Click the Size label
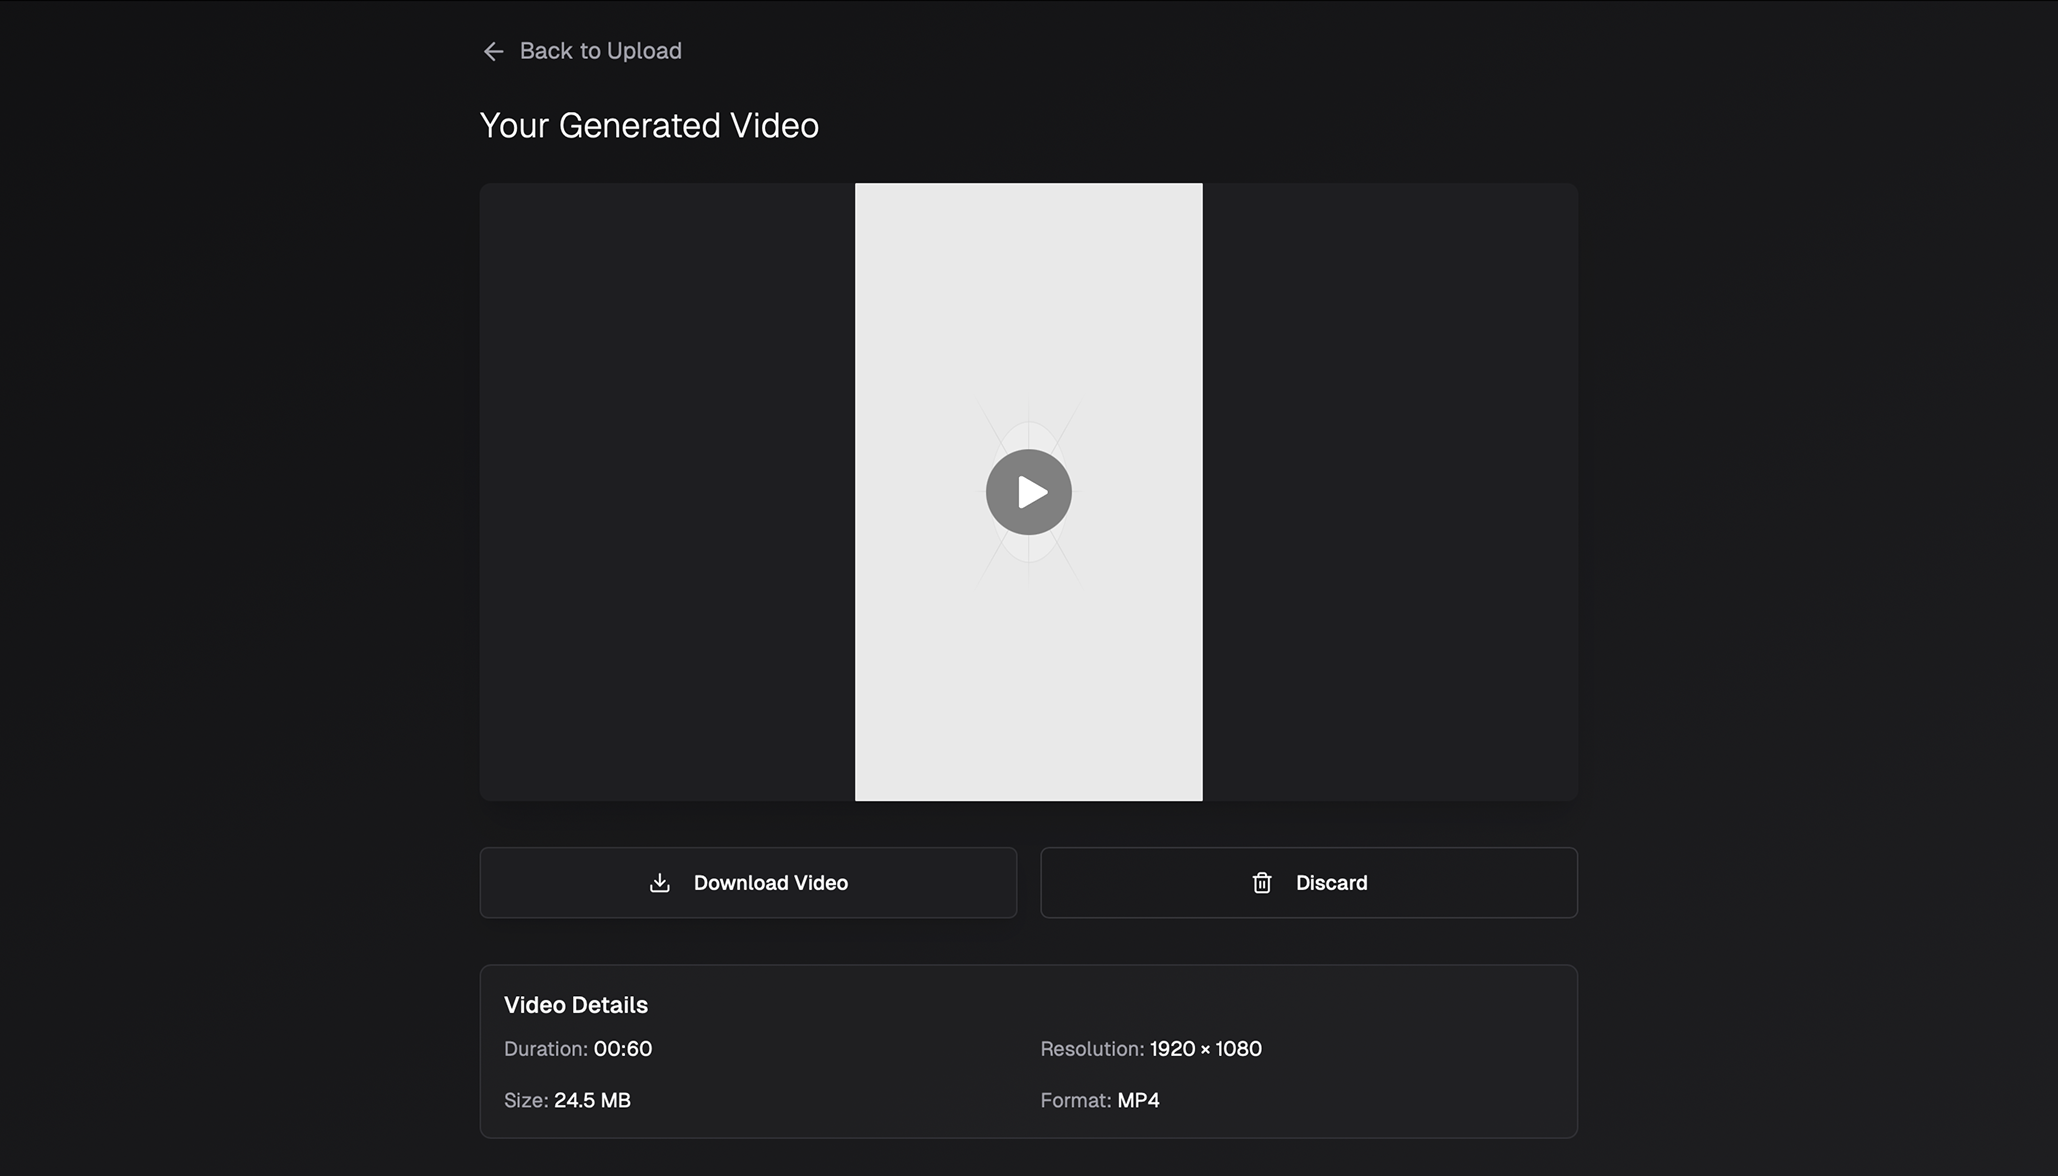The image size is (2058, 1176). click(525, 1100)
